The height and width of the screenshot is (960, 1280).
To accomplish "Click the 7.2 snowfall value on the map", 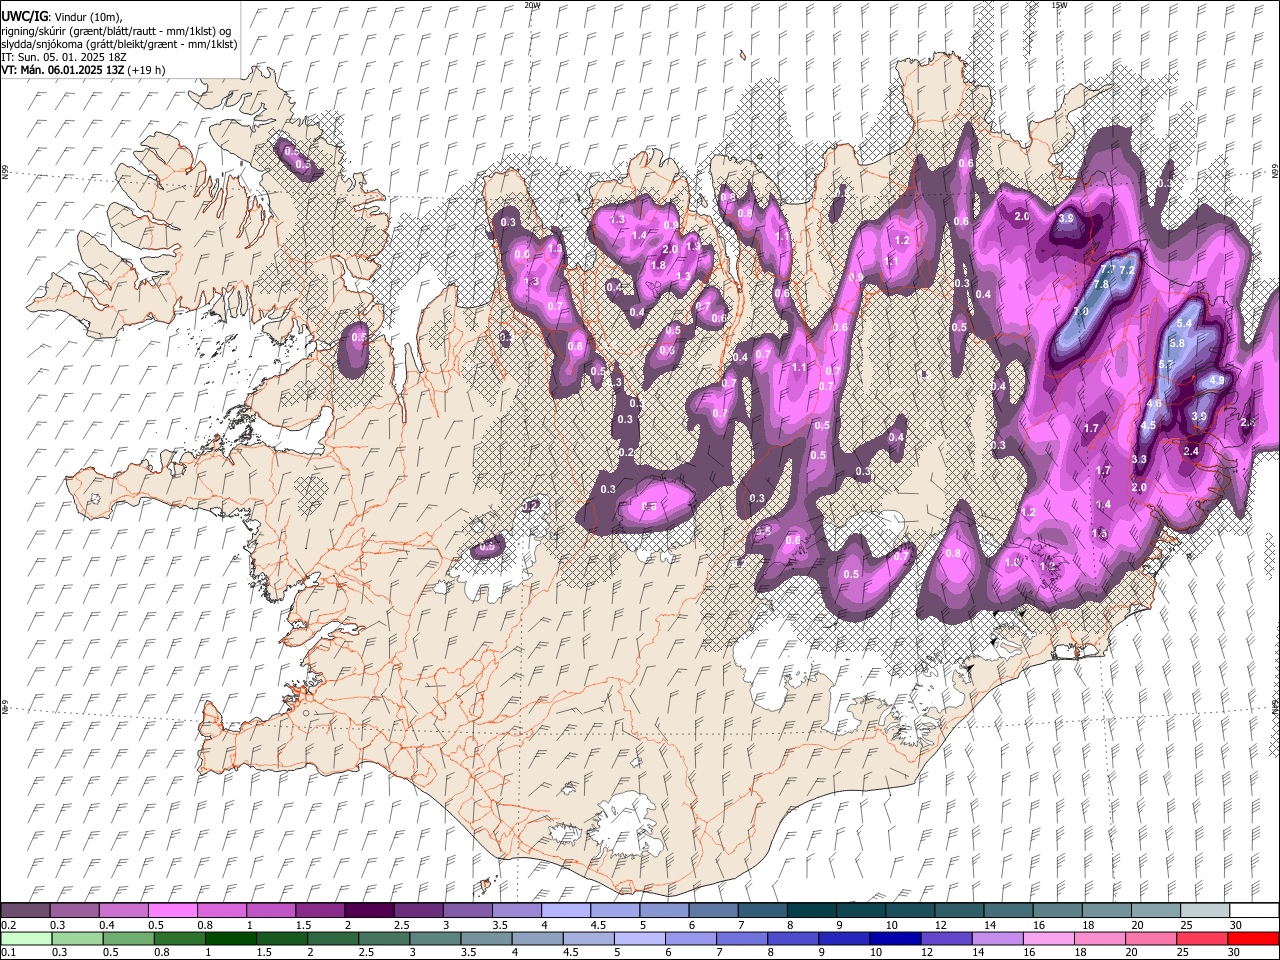I will coord(1126,271).
